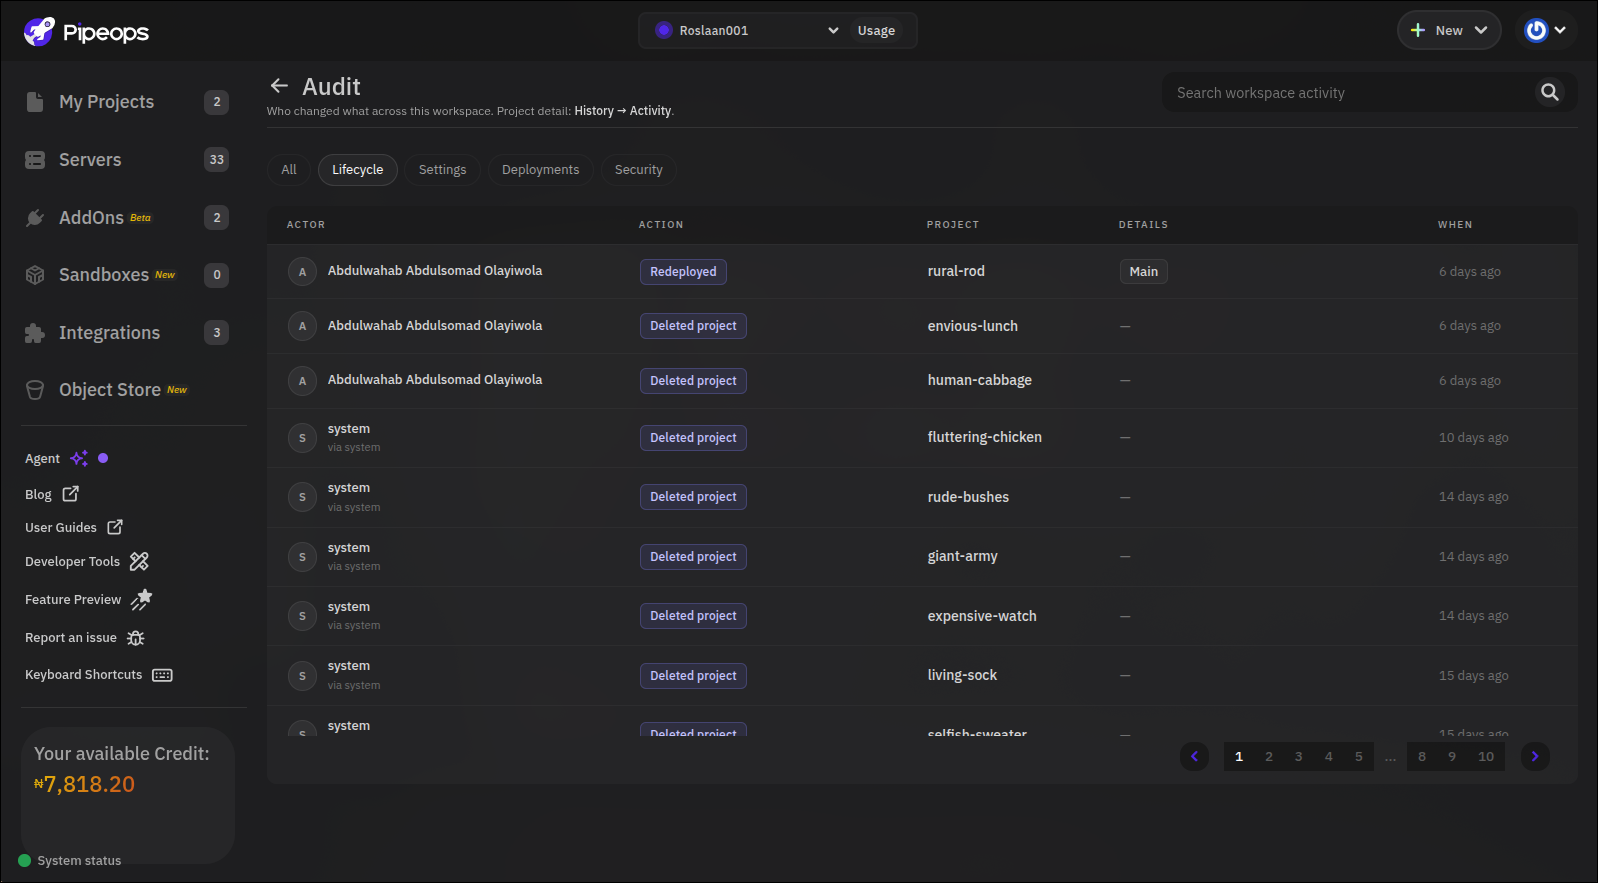Click project name giant-army
Image resolution: width=1598 pixels, height=883 pixels.
(x=963, y=556)
